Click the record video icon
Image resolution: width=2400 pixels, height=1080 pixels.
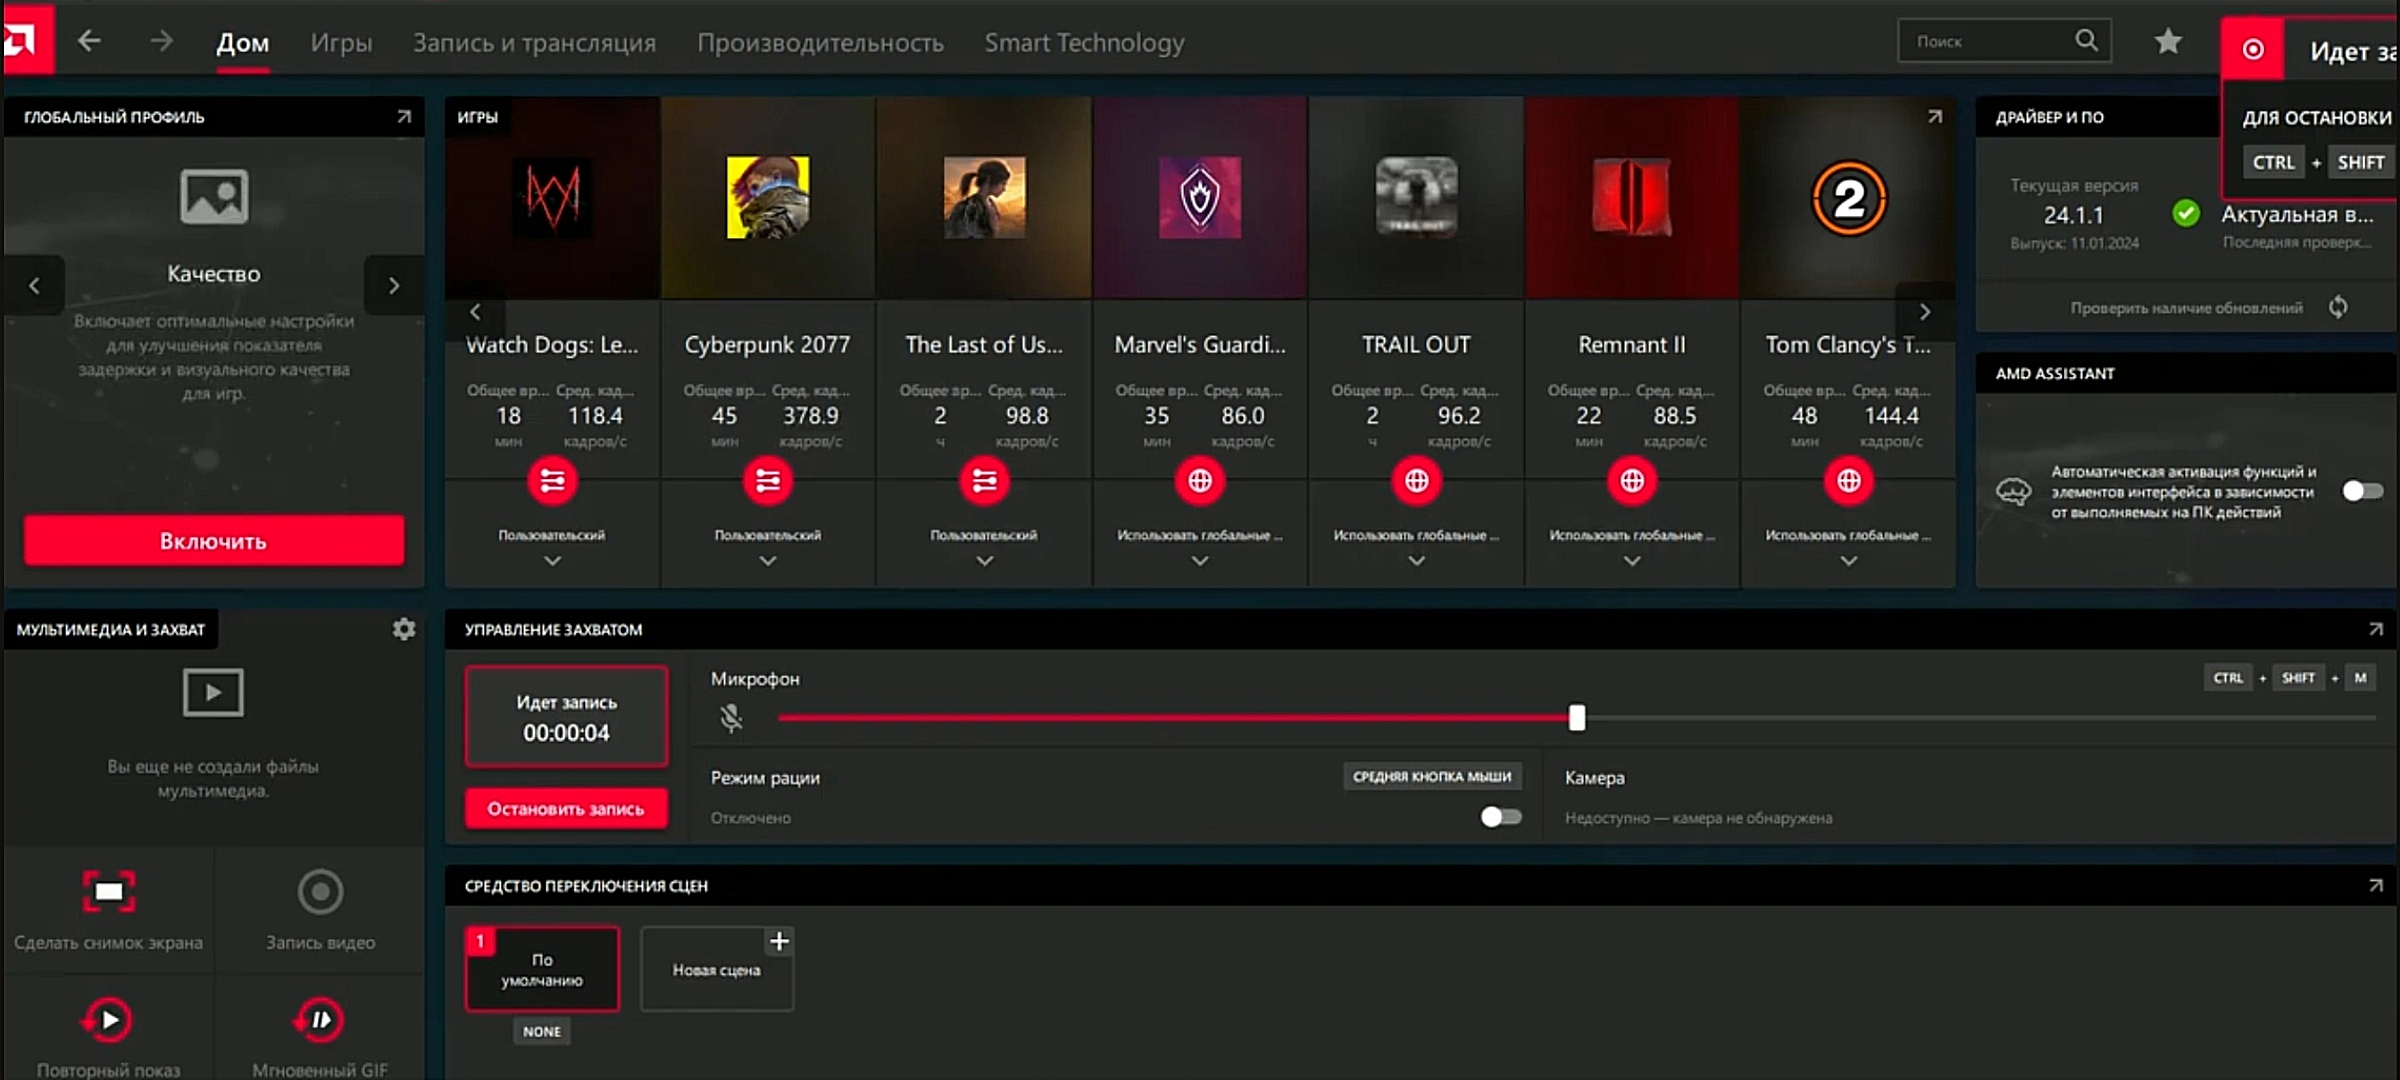pos(320,891)
